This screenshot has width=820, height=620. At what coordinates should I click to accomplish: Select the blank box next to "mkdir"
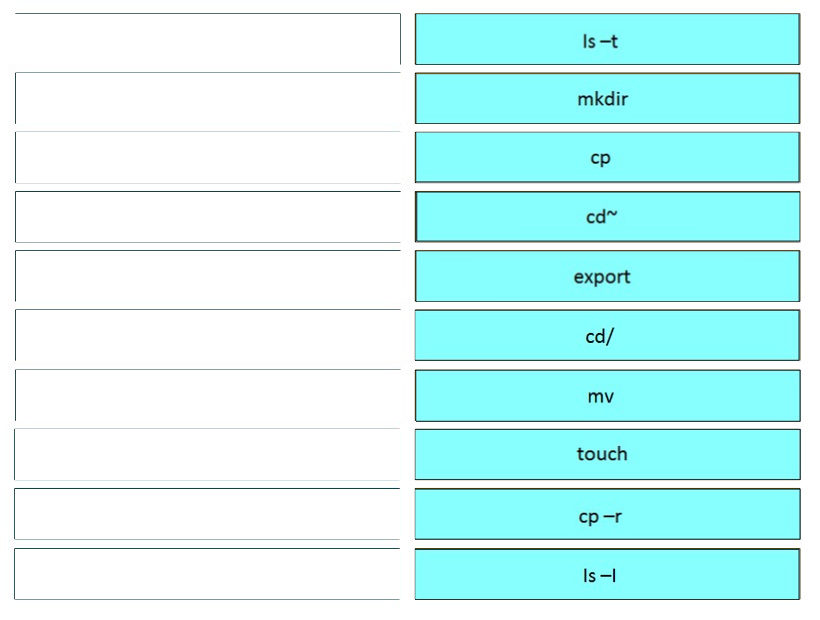click(208, 98)
